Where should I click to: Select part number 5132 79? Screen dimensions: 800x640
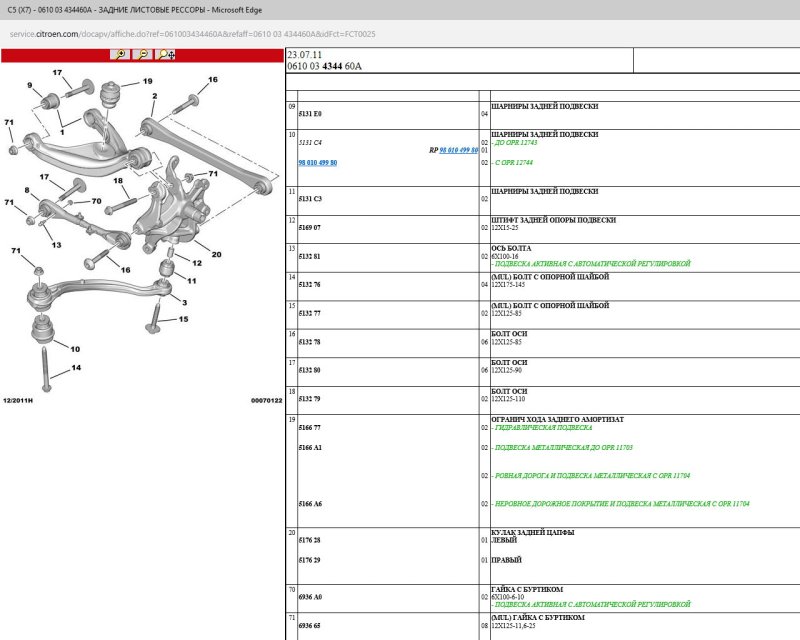pyautogui.click(x=310, y=399)
